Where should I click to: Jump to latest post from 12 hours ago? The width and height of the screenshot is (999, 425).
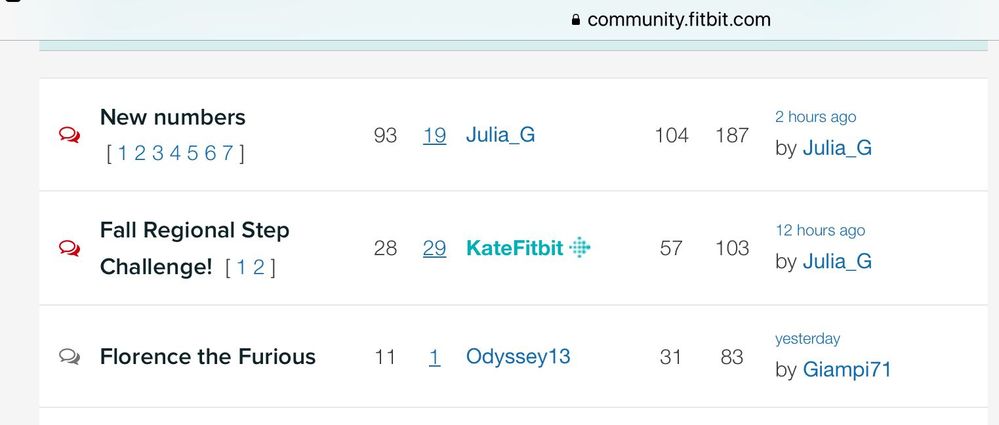pyautogui.click(x=820, y=231)
